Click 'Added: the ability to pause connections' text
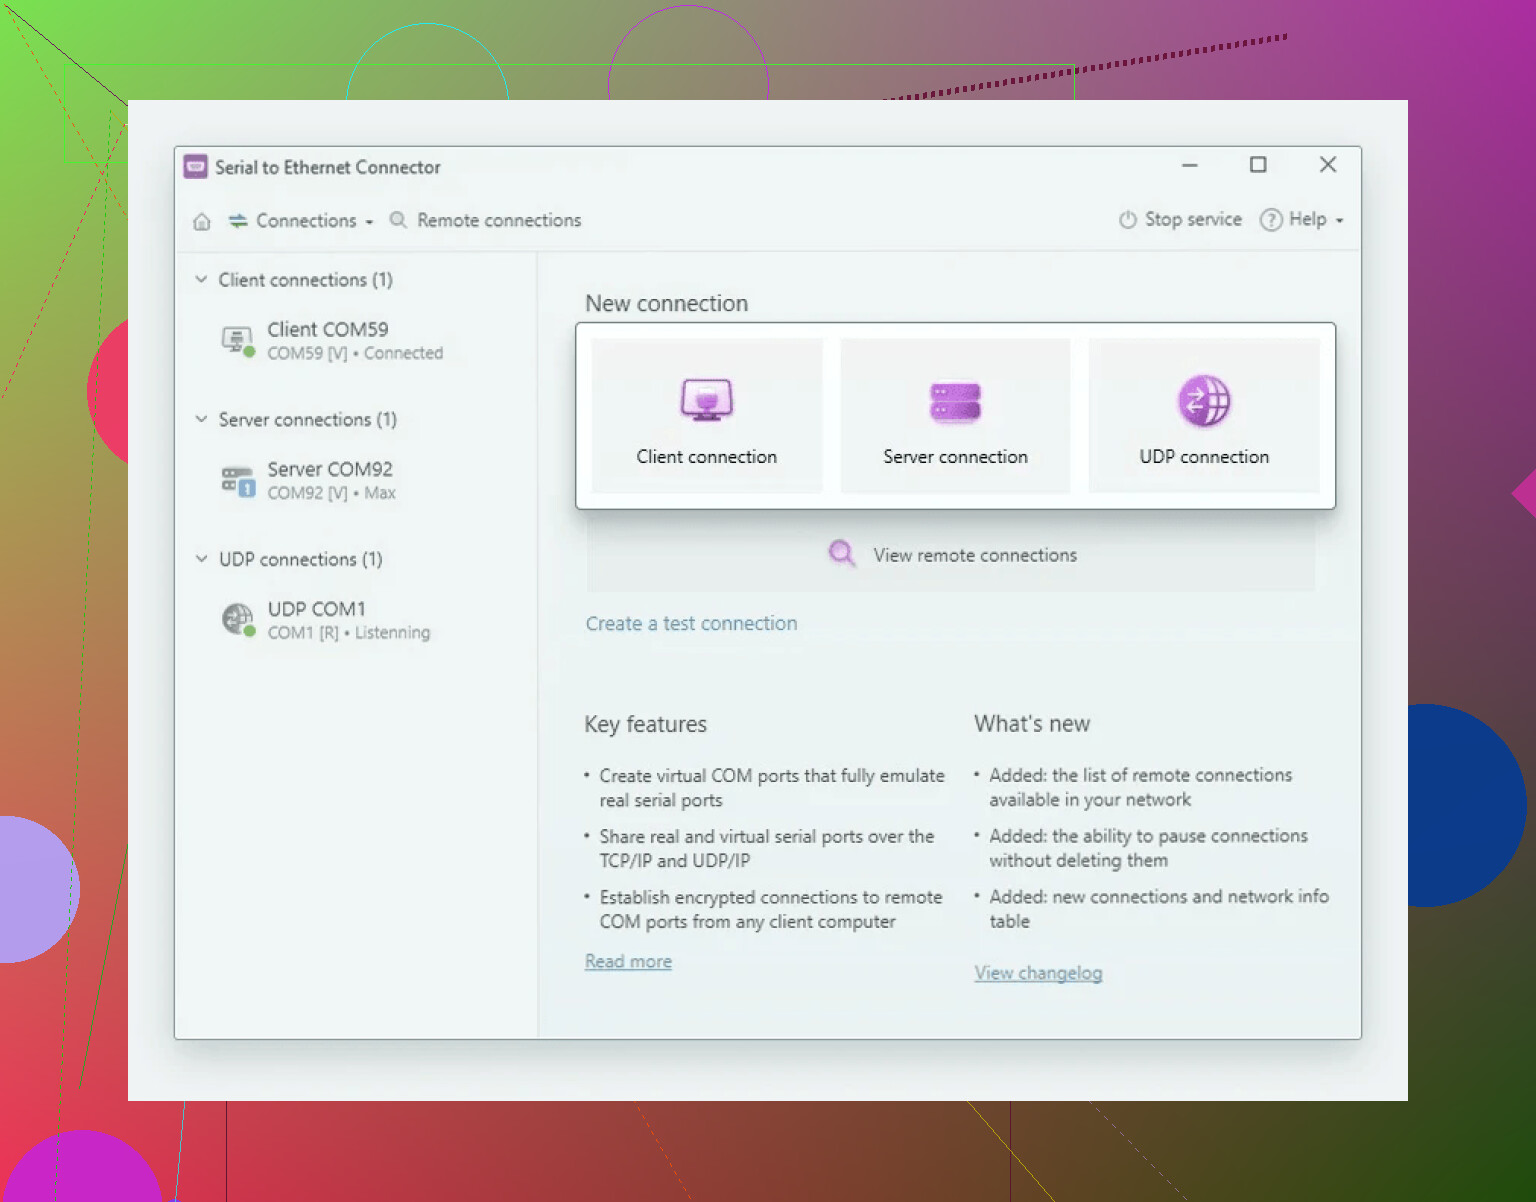 (x=1149, y=848)
